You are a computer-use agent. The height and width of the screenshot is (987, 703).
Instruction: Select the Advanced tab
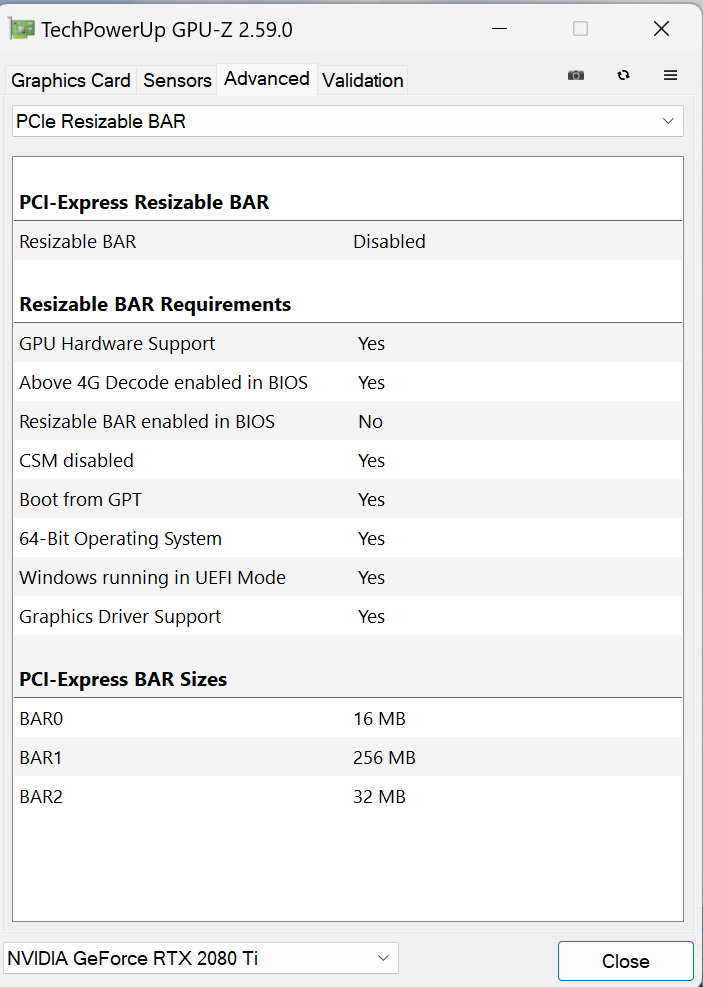267,78
